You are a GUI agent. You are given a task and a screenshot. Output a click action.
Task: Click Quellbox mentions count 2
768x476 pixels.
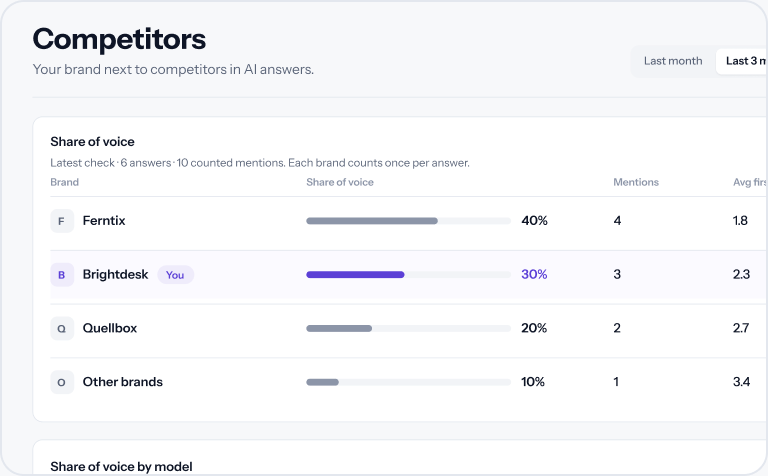pos(617,328)
